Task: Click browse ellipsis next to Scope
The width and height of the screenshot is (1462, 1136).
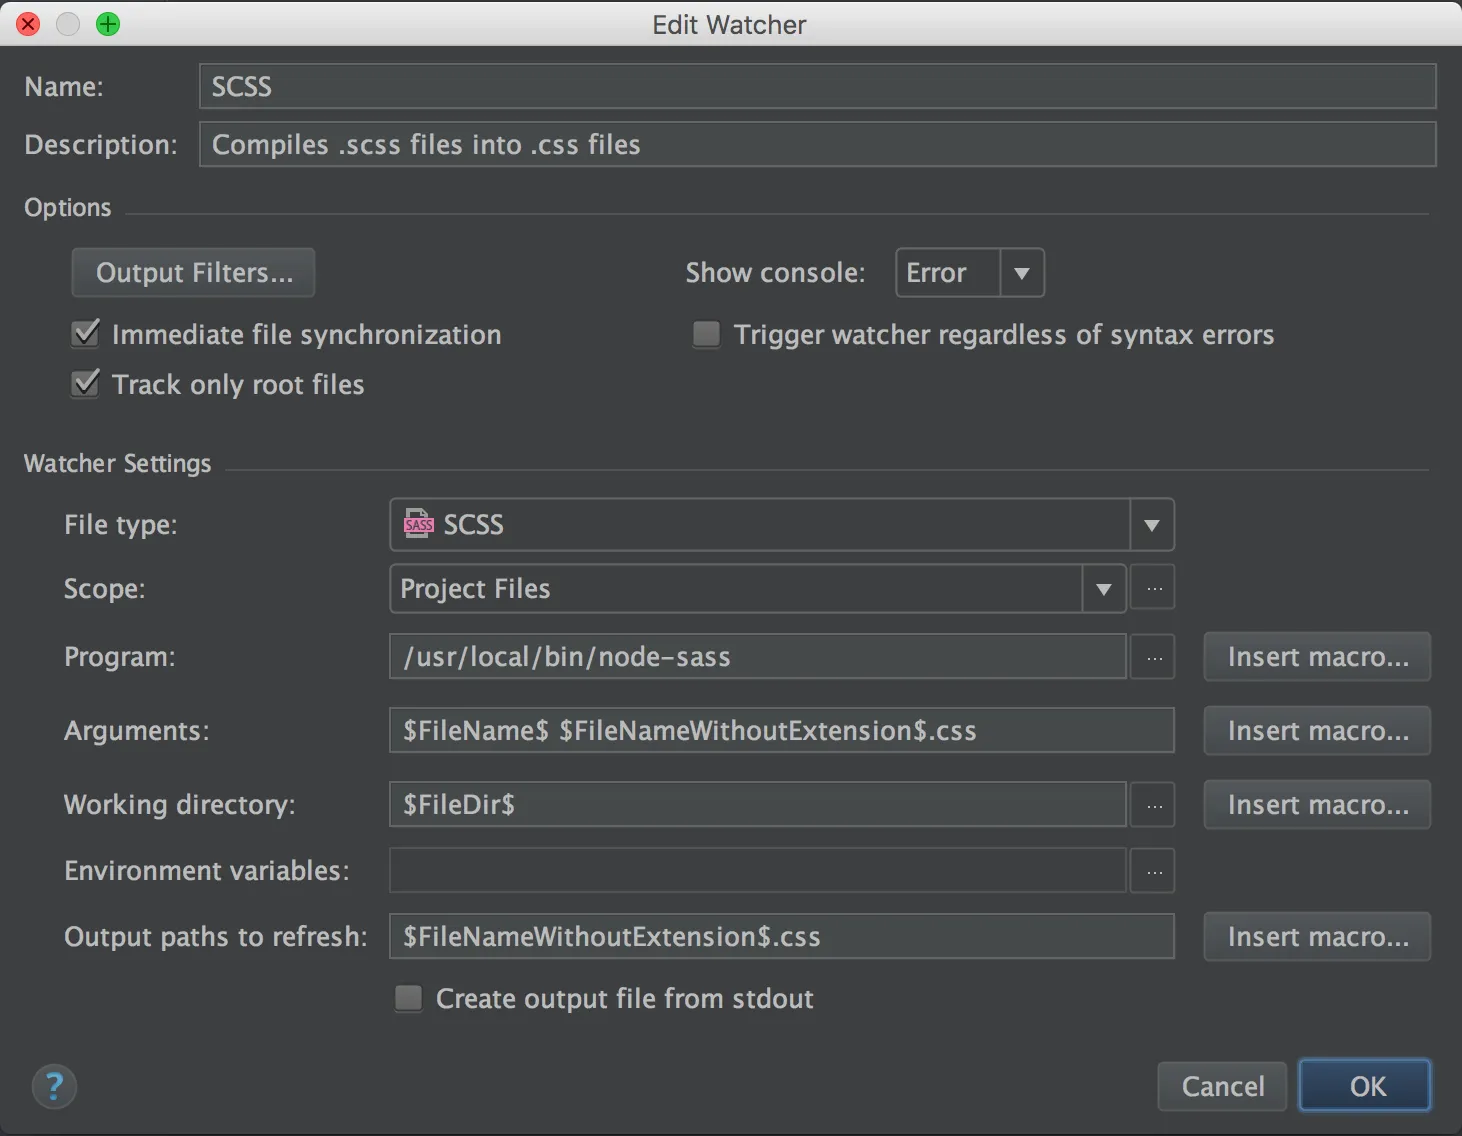Action: pyautogui.click(x=1154, y=589)
